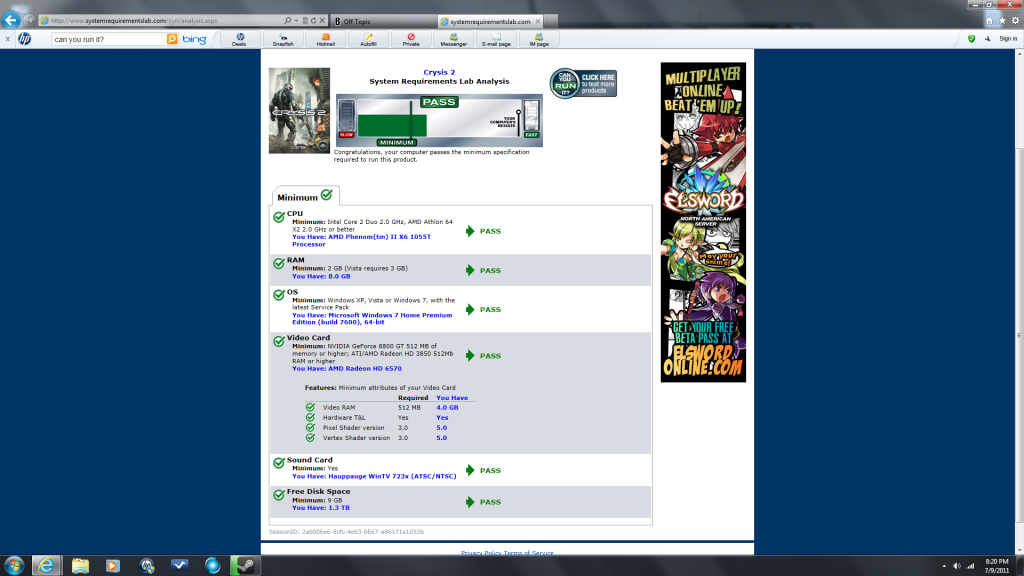
Task: Click the E-mail page toolbar button
Action: (496, 40)
